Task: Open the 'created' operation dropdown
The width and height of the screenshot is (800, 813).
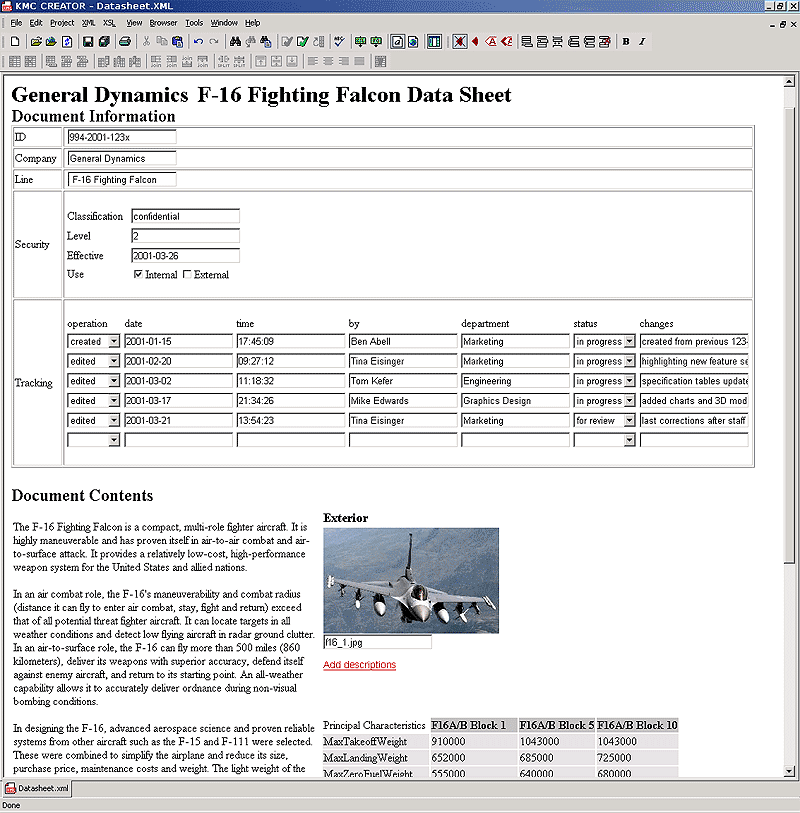Action: point(114,341)
